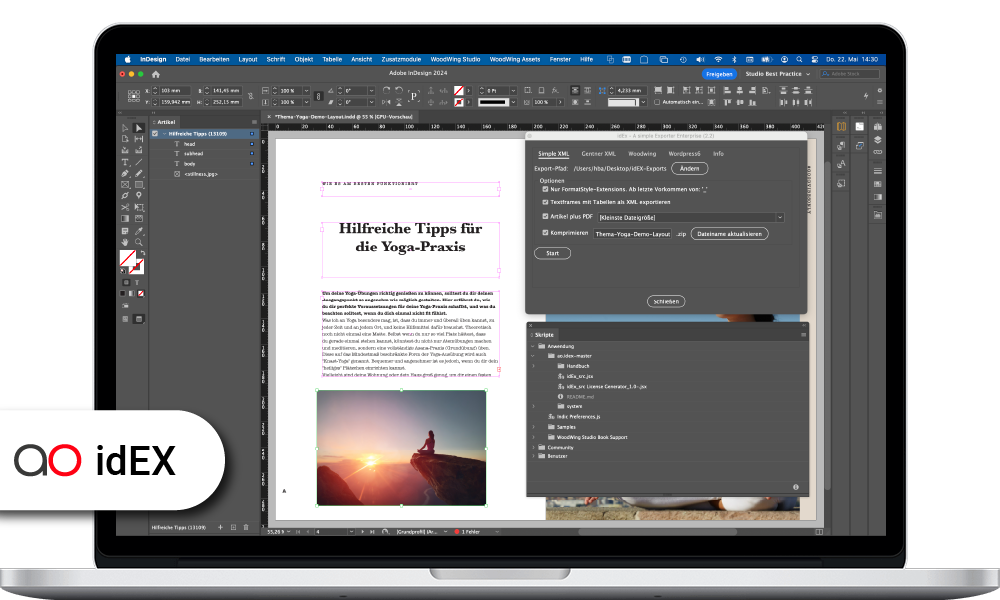Switch to the Woodwing tab in idEx dialog

[x=642, y=154]
